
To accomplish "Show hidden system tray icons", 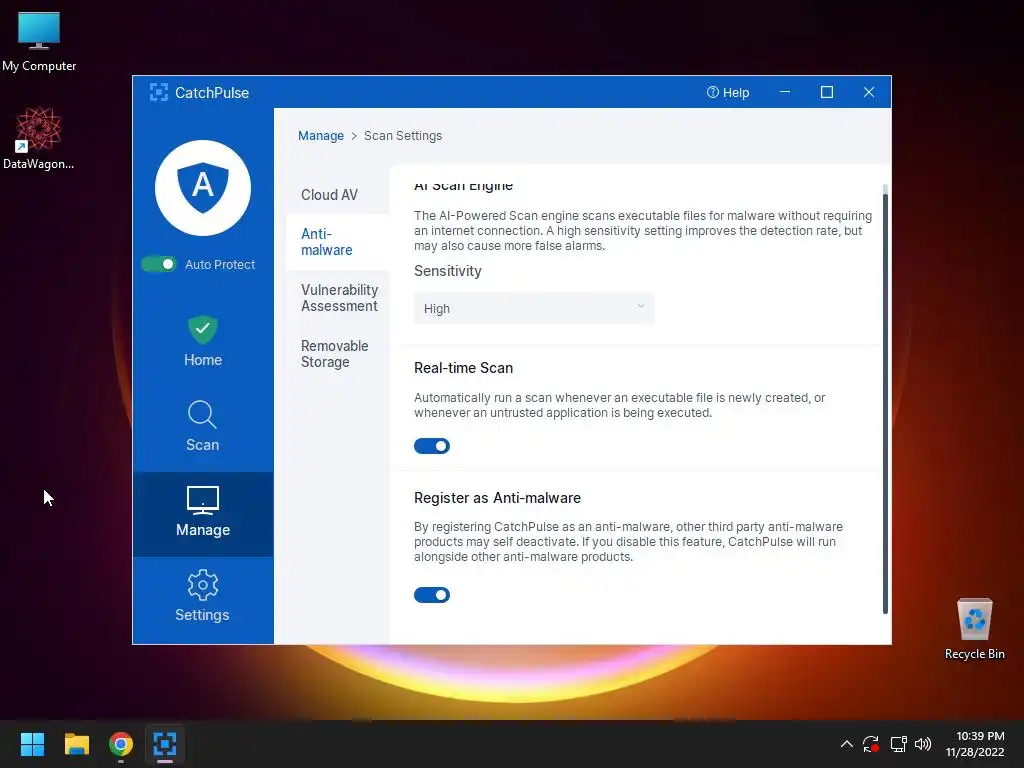I will click(846, 744).
